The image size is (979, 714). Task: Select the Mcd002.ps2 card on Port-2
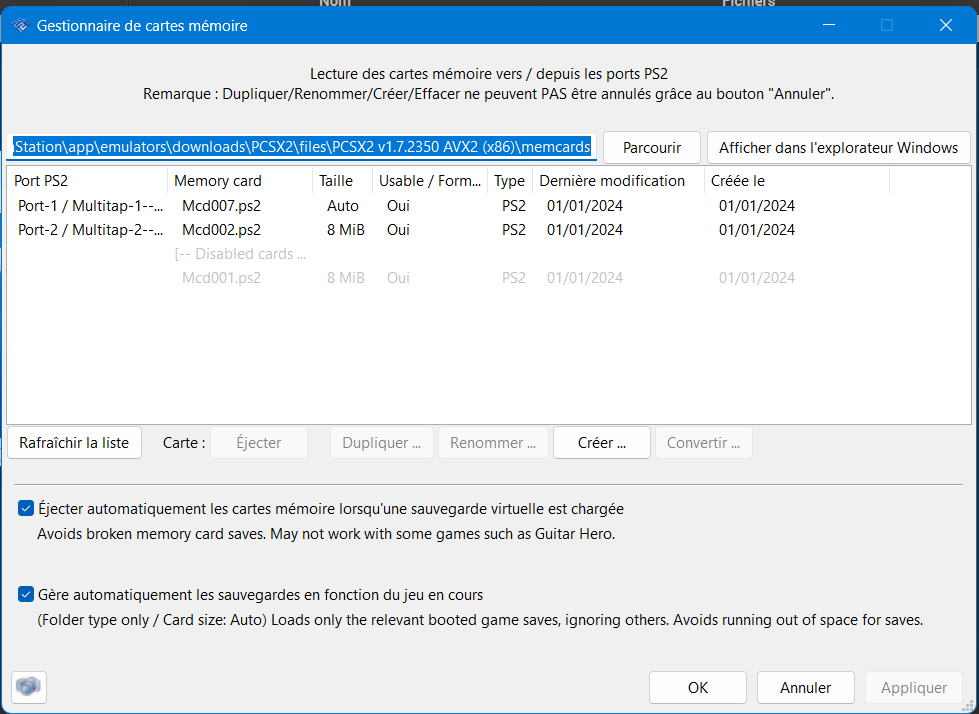(221, 230)
